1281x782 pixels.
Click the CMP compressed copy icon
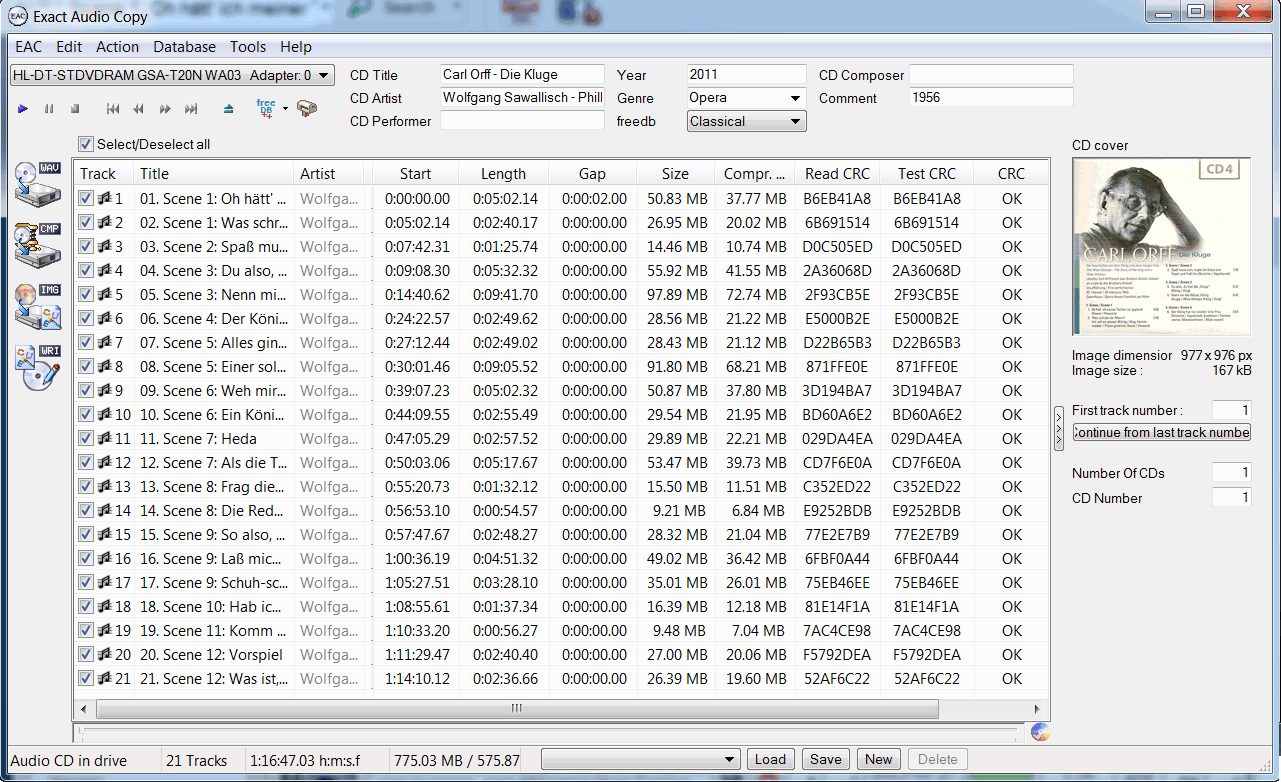click(38, 244)
